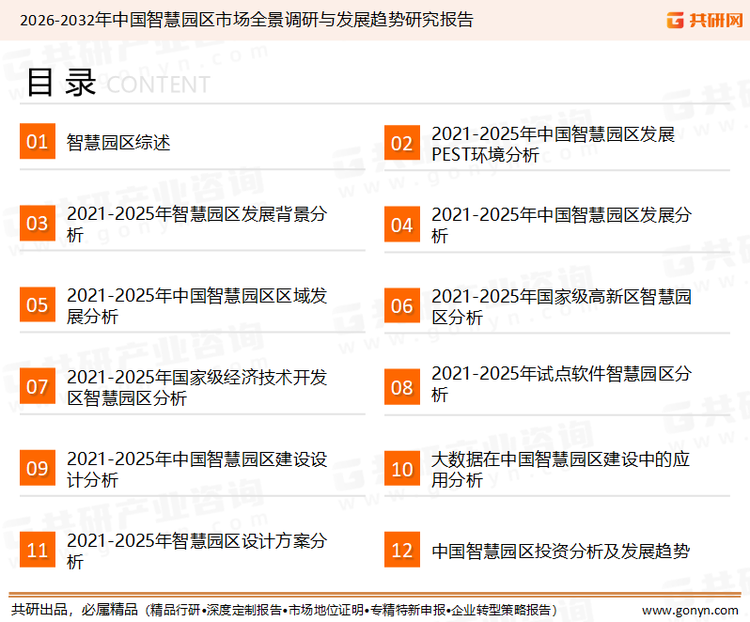Click the orange 01 chapter badge
The height and width of the screenshot is (622, 750).
tap(37, 141)
